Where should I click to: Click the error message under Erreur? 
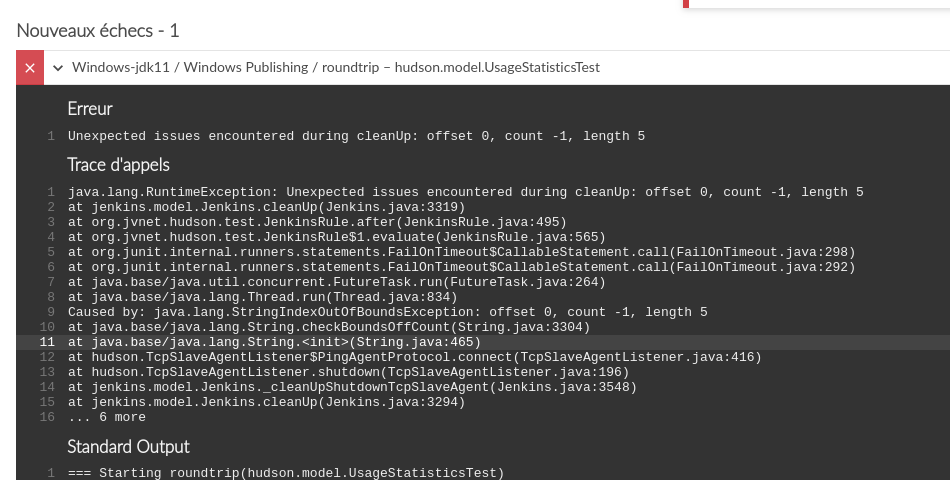coord(356,136)
